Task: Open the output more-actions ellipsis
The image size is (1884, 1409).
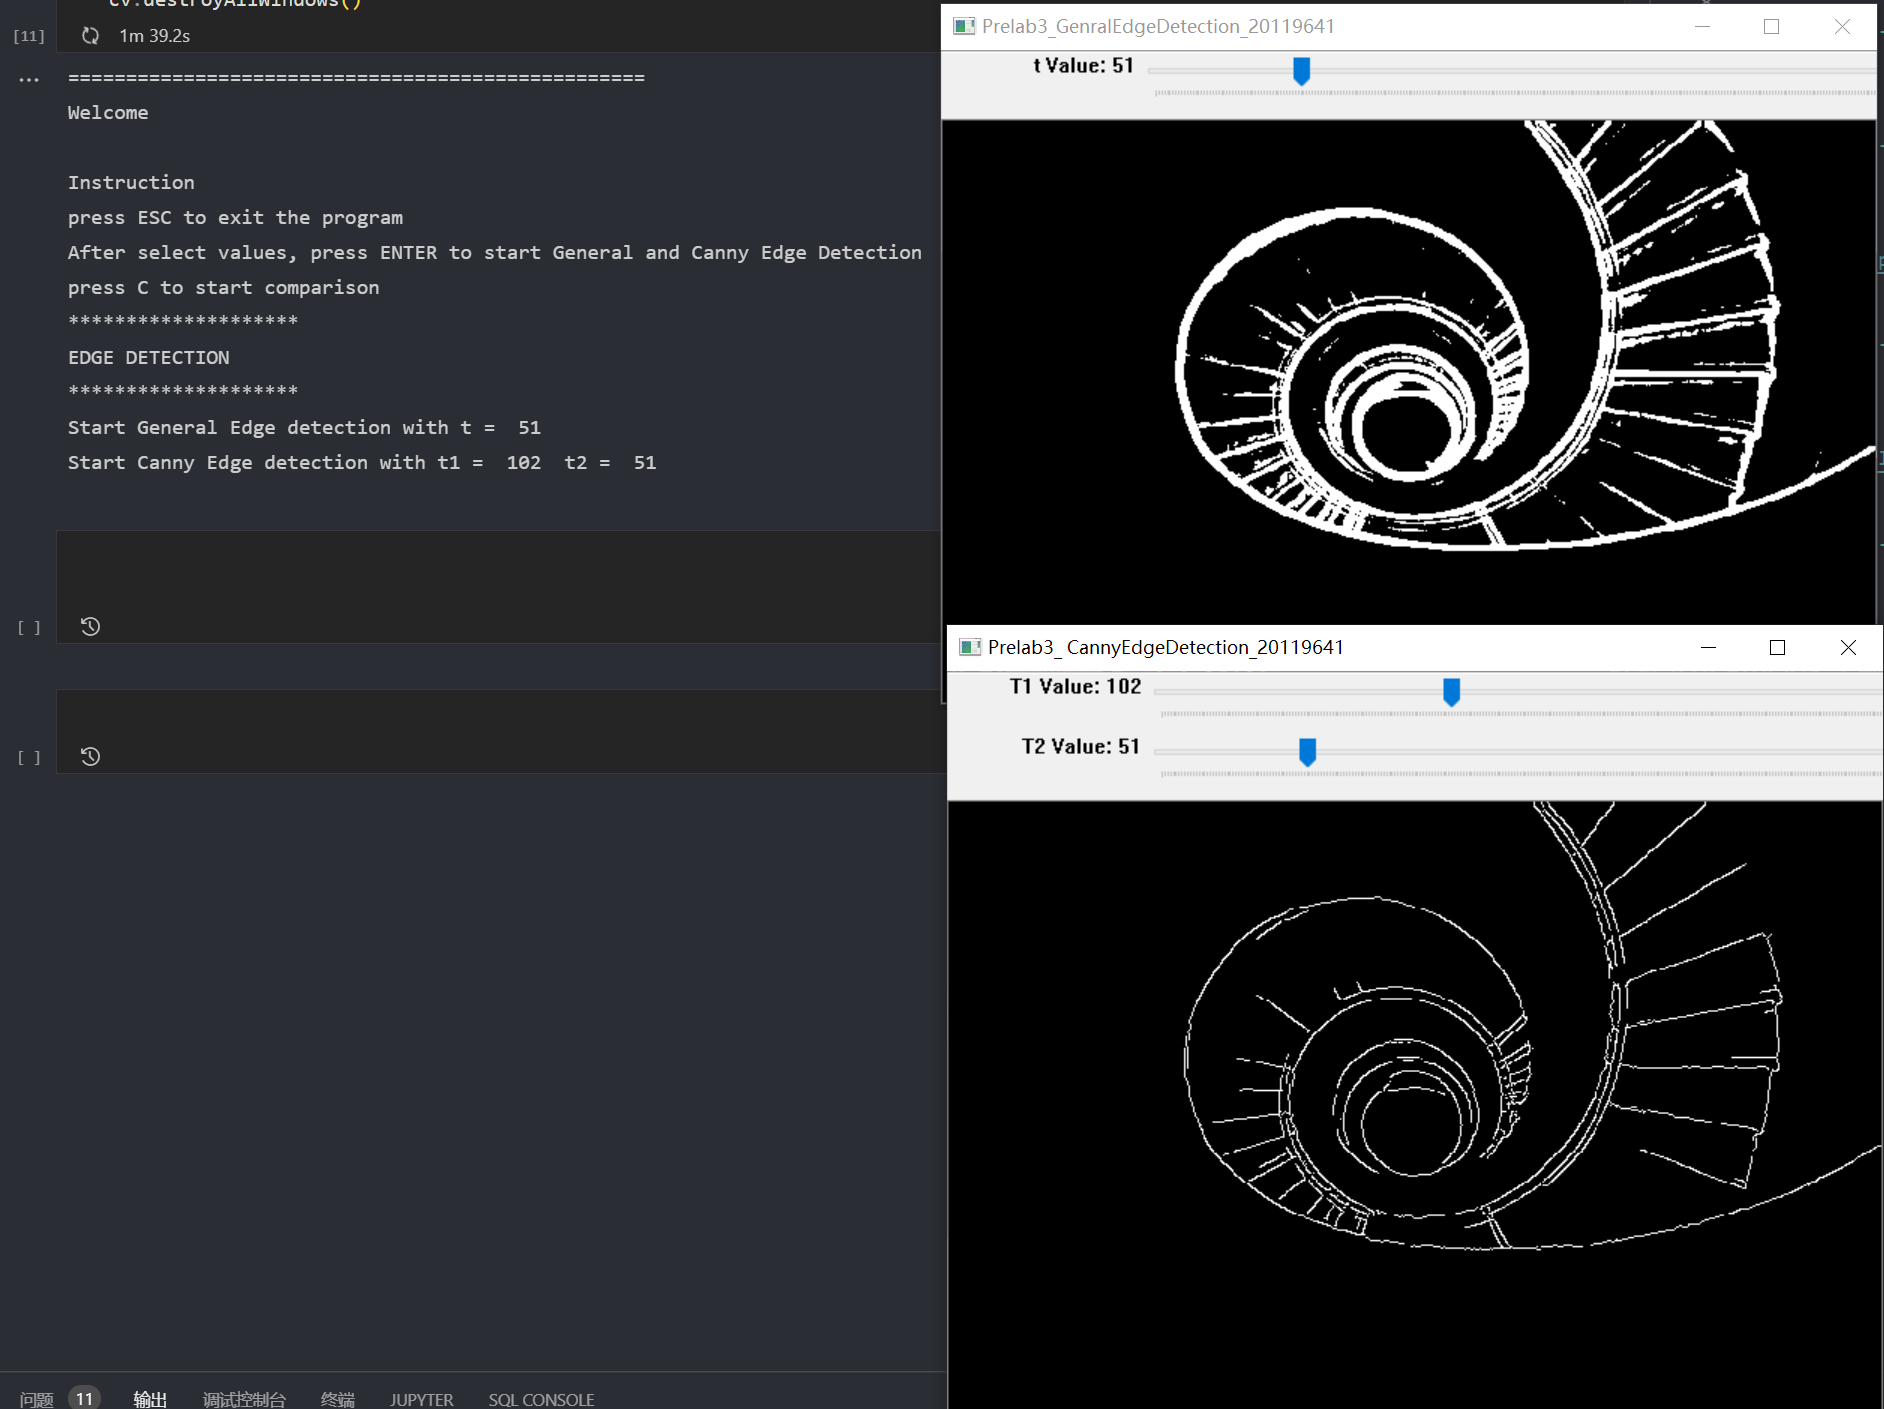Action: [29, 79]
